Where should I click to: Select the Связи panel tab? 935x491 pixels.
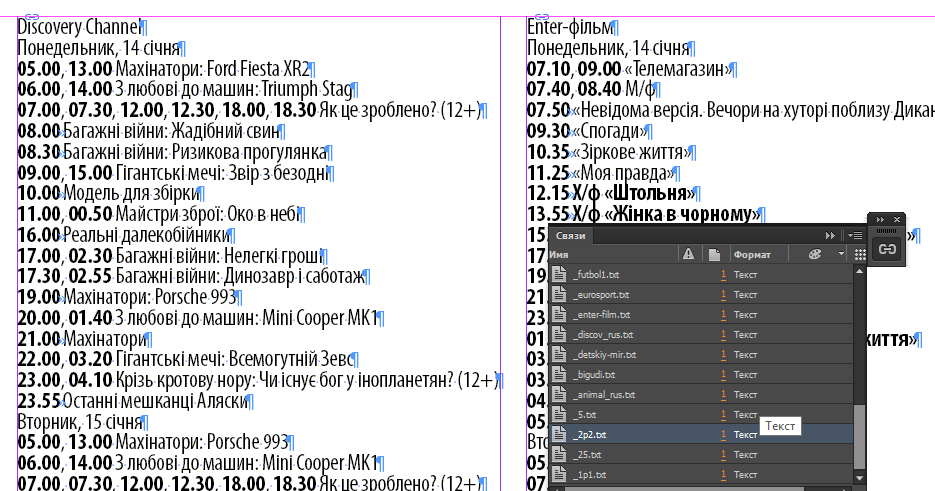(571, 236)
